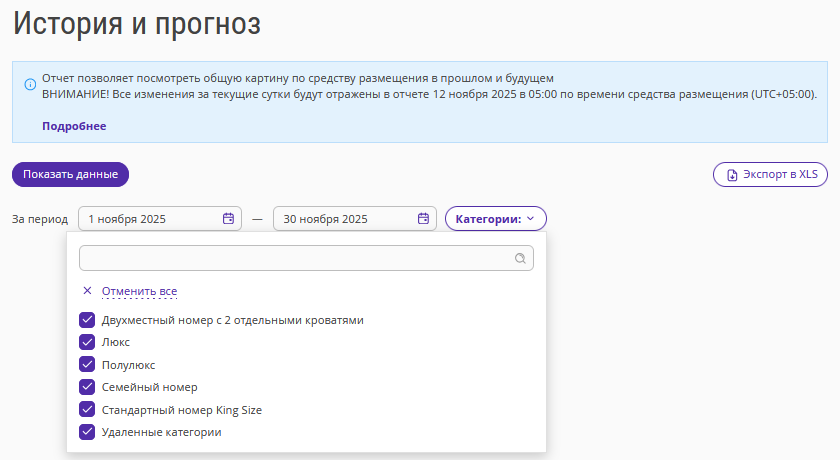
Task: Click the Люкс category label
Action: [x=116, y=342]
